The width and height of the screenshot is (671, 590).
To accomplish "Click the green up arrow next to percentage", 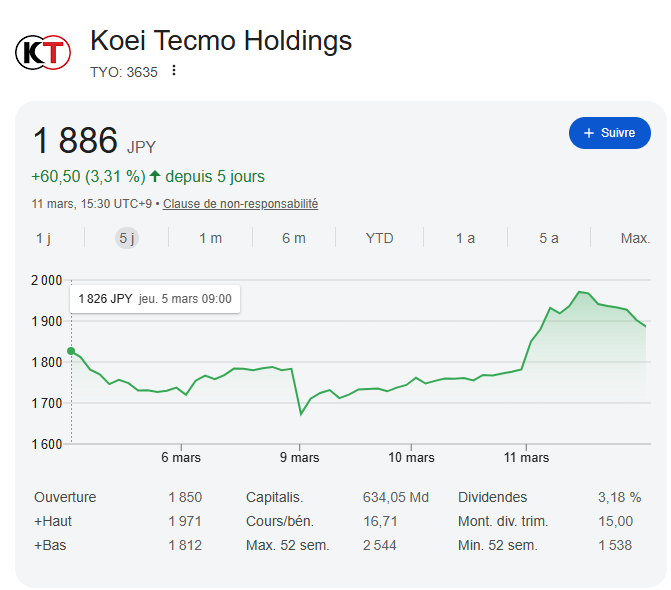I will click(x=155, y=176).
